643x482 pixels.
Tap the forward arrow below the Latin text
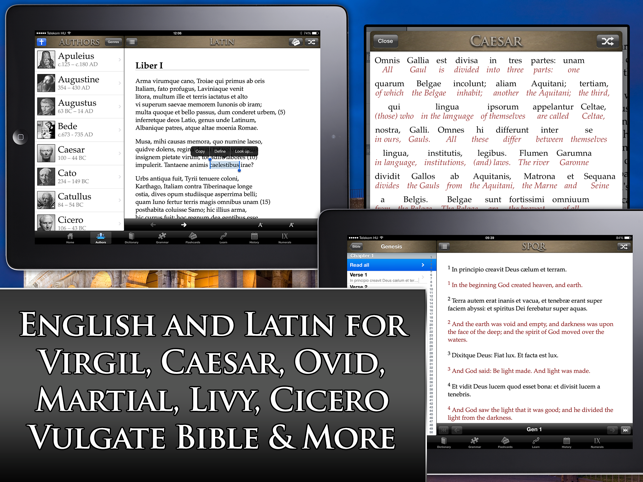(x=184, y=225)
